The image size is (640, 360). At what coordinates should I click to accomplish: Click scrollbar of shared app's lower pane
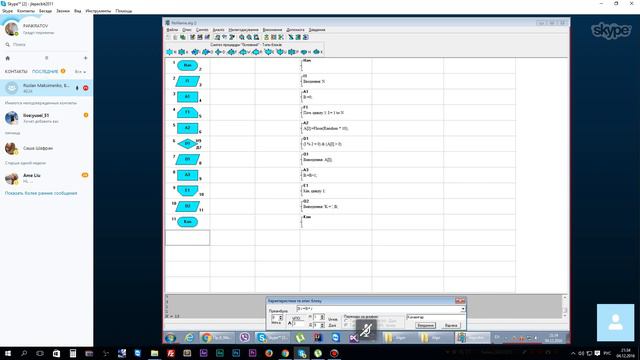(x=565, y=306)
